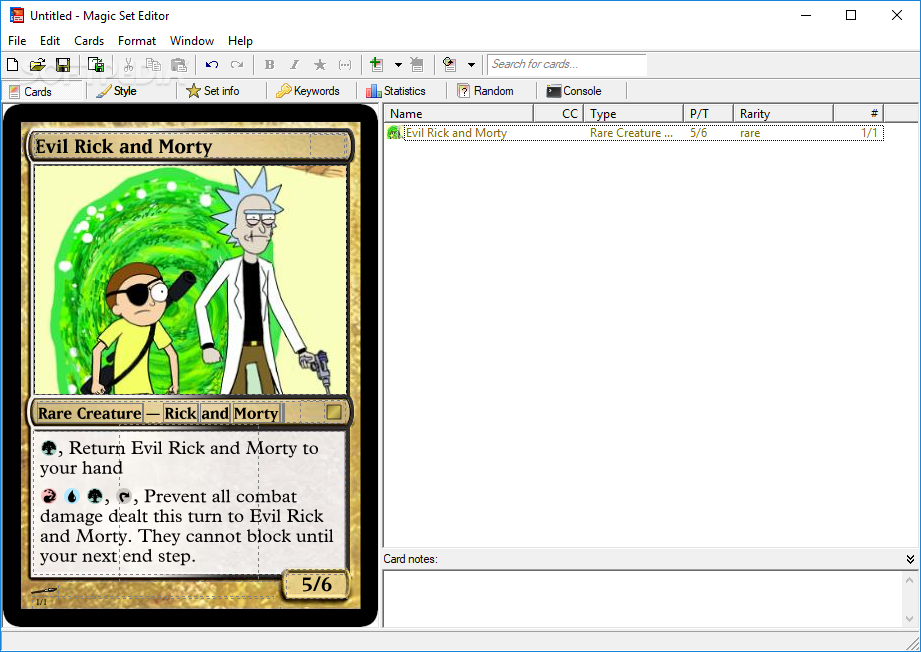Open the Help menu
The image size is (921, 652).
pyautogui.click(x=240, y=41)
